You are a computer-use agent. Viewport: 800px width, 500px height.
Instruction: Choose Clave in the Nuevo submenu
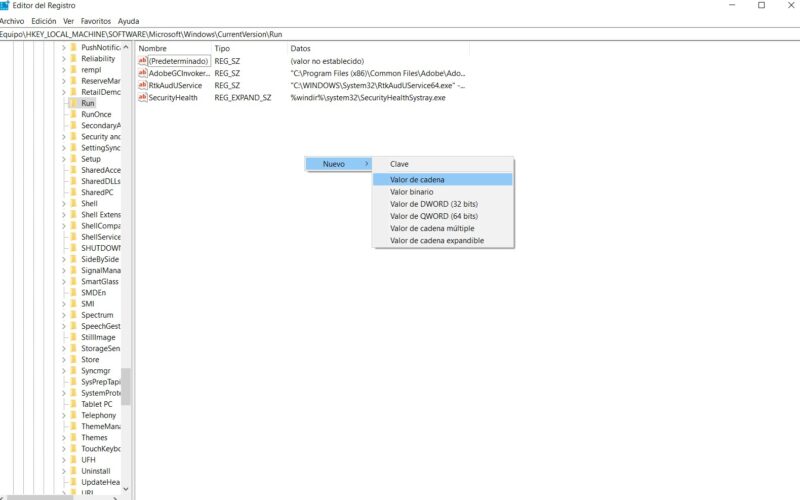tap(442, 164)
